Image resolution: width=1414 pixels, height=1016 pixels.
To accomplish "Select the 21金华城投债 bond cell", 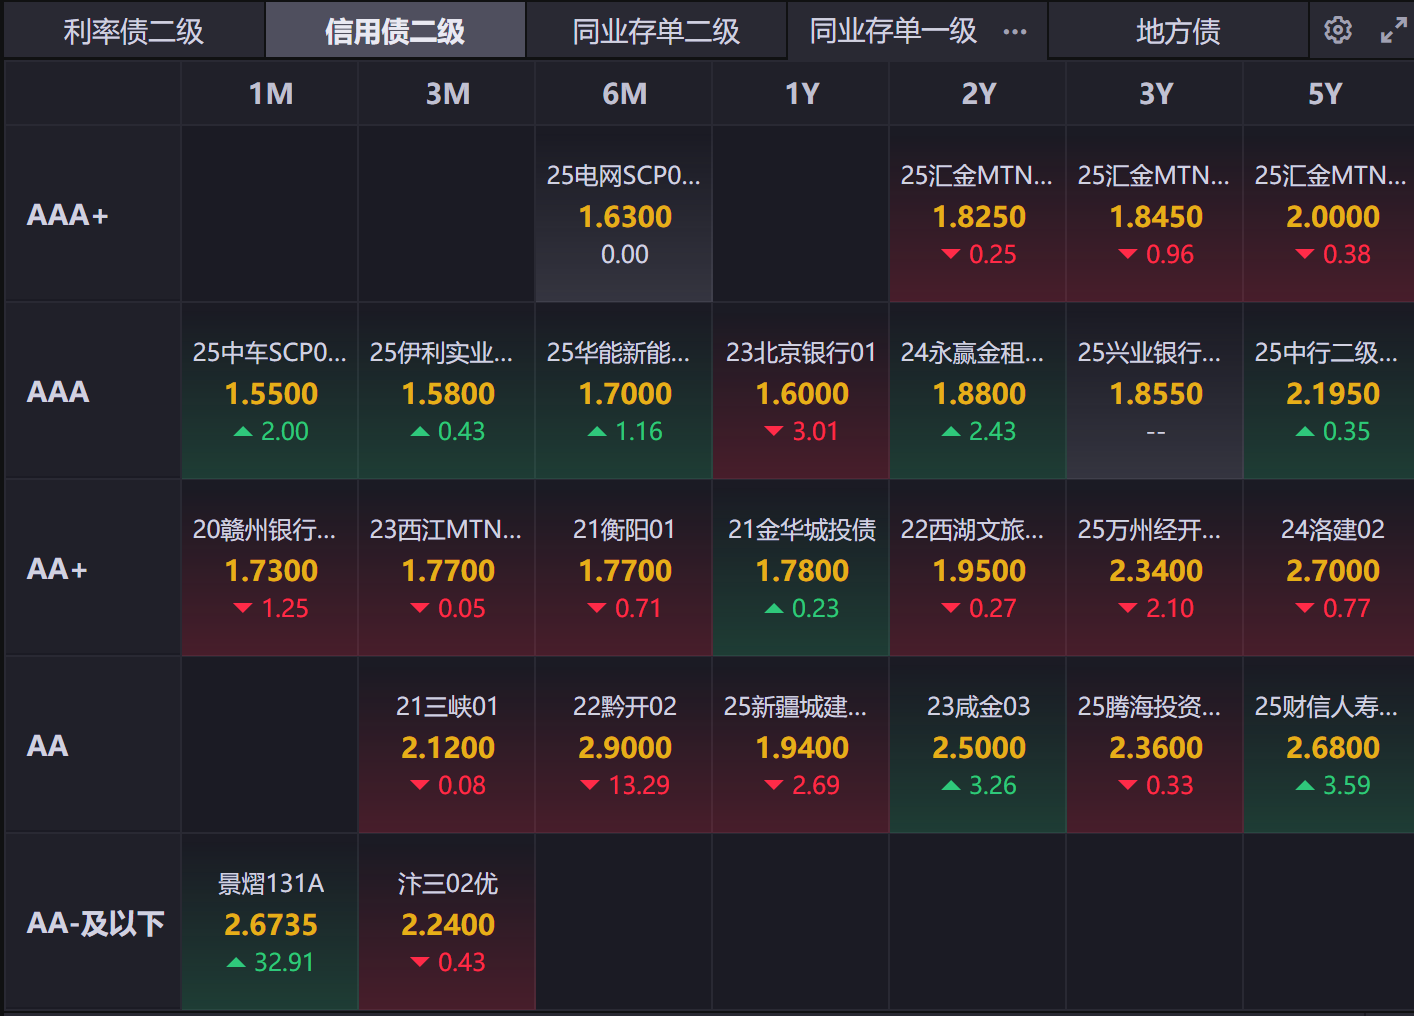I will (801, 568).
